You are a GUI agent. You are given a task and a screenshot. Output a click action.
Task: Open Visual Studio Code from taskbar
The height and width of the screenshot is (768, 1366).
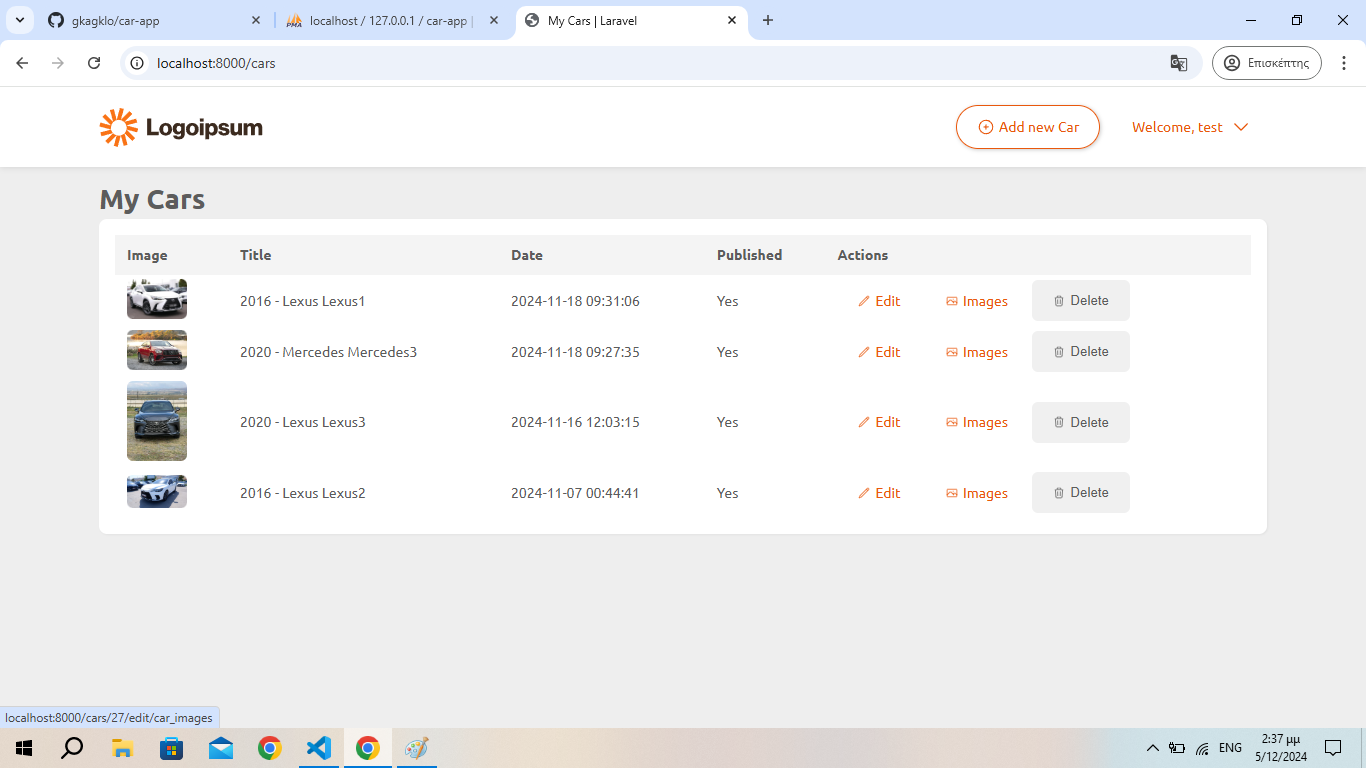coord(318,748)
